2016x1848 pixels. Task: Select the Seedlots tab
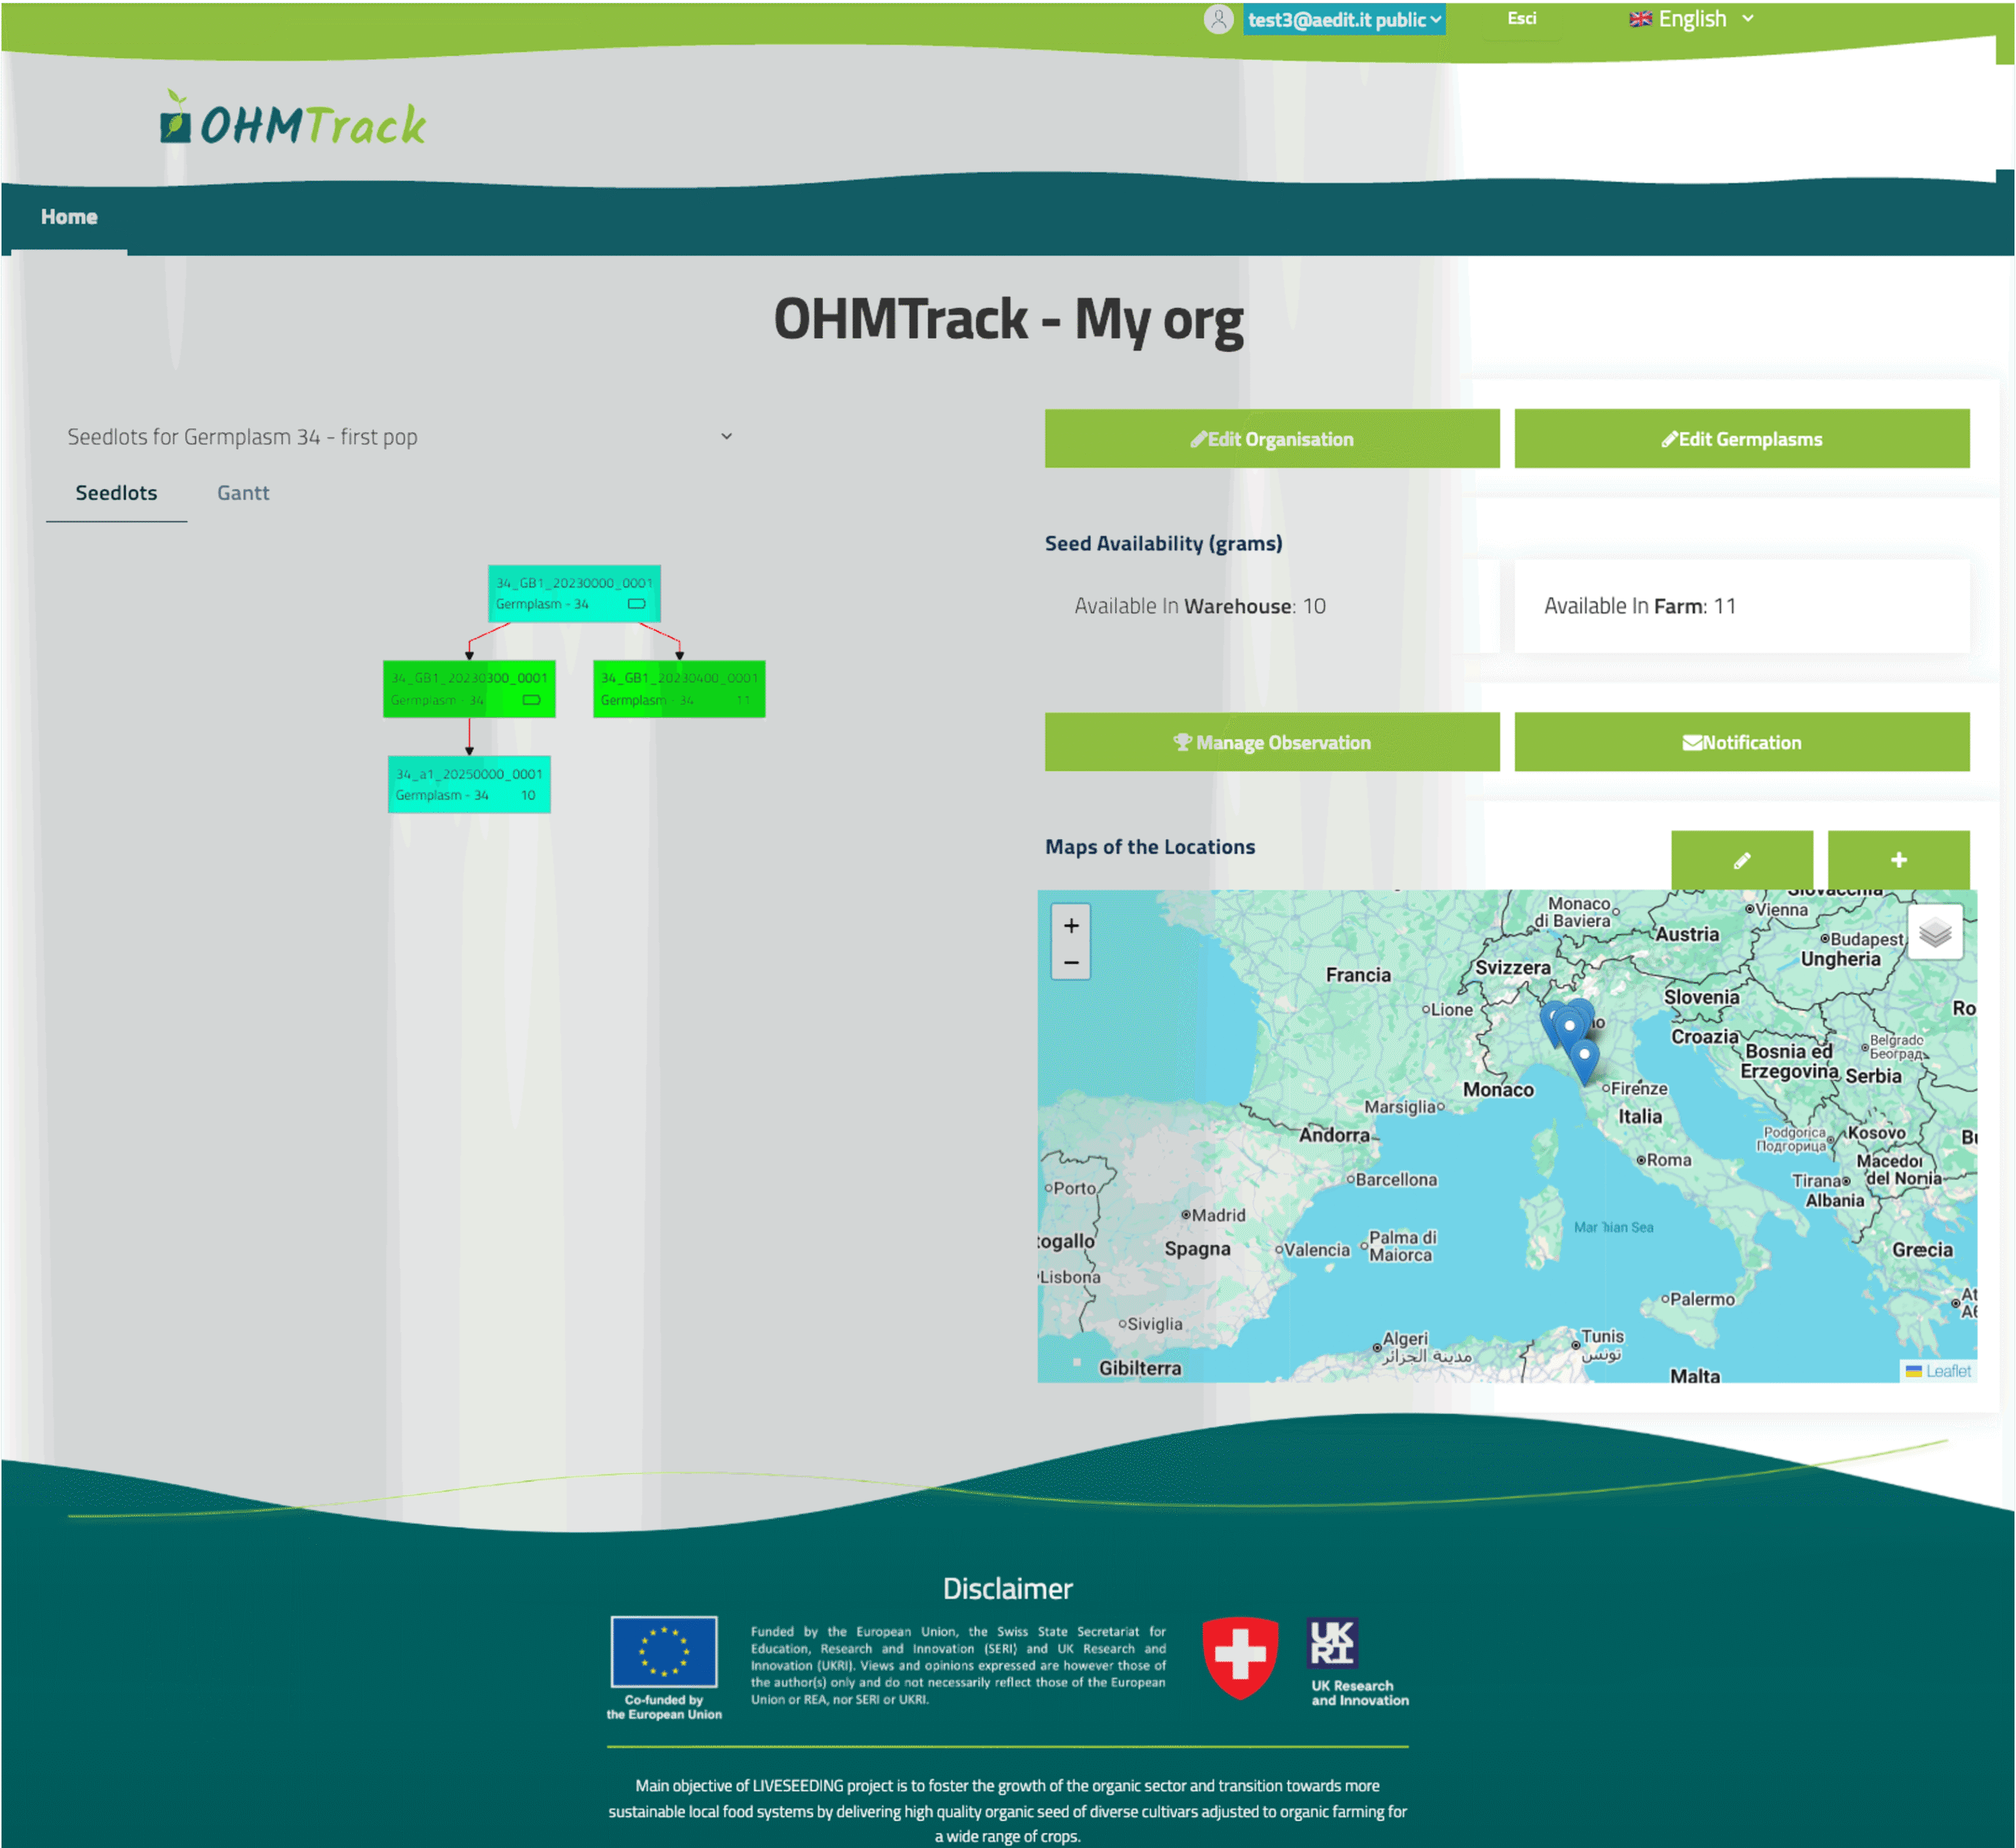(116, 493)
